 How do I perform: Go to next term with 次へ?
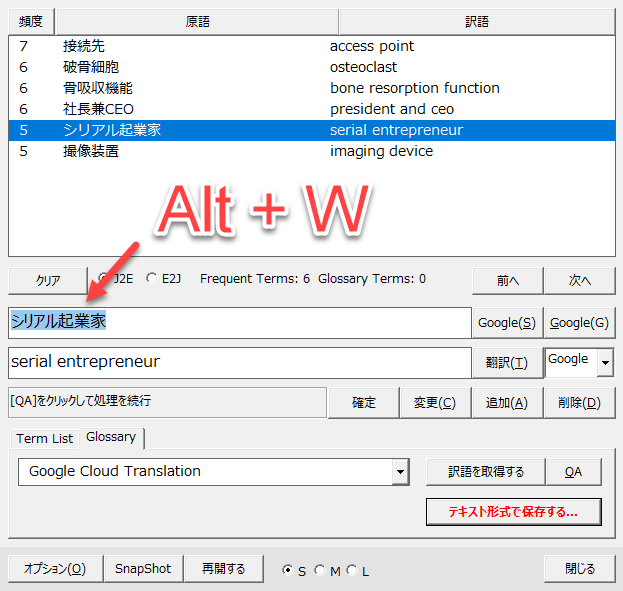579,281
